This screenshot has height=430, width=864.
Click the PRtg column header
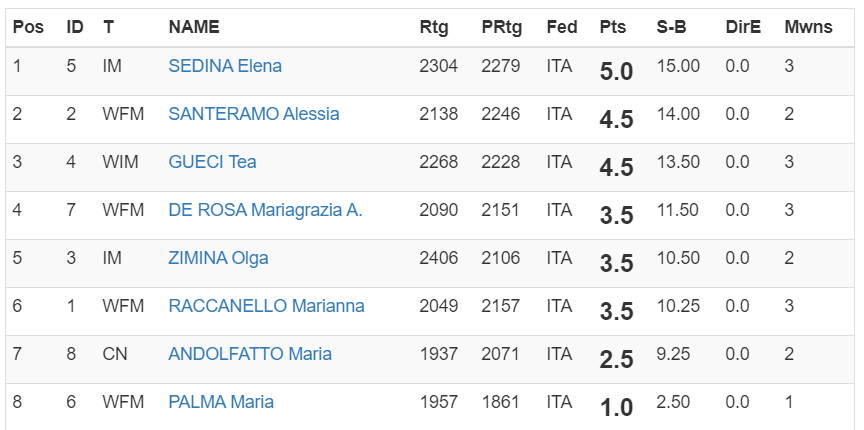click(x=500, y=27)
